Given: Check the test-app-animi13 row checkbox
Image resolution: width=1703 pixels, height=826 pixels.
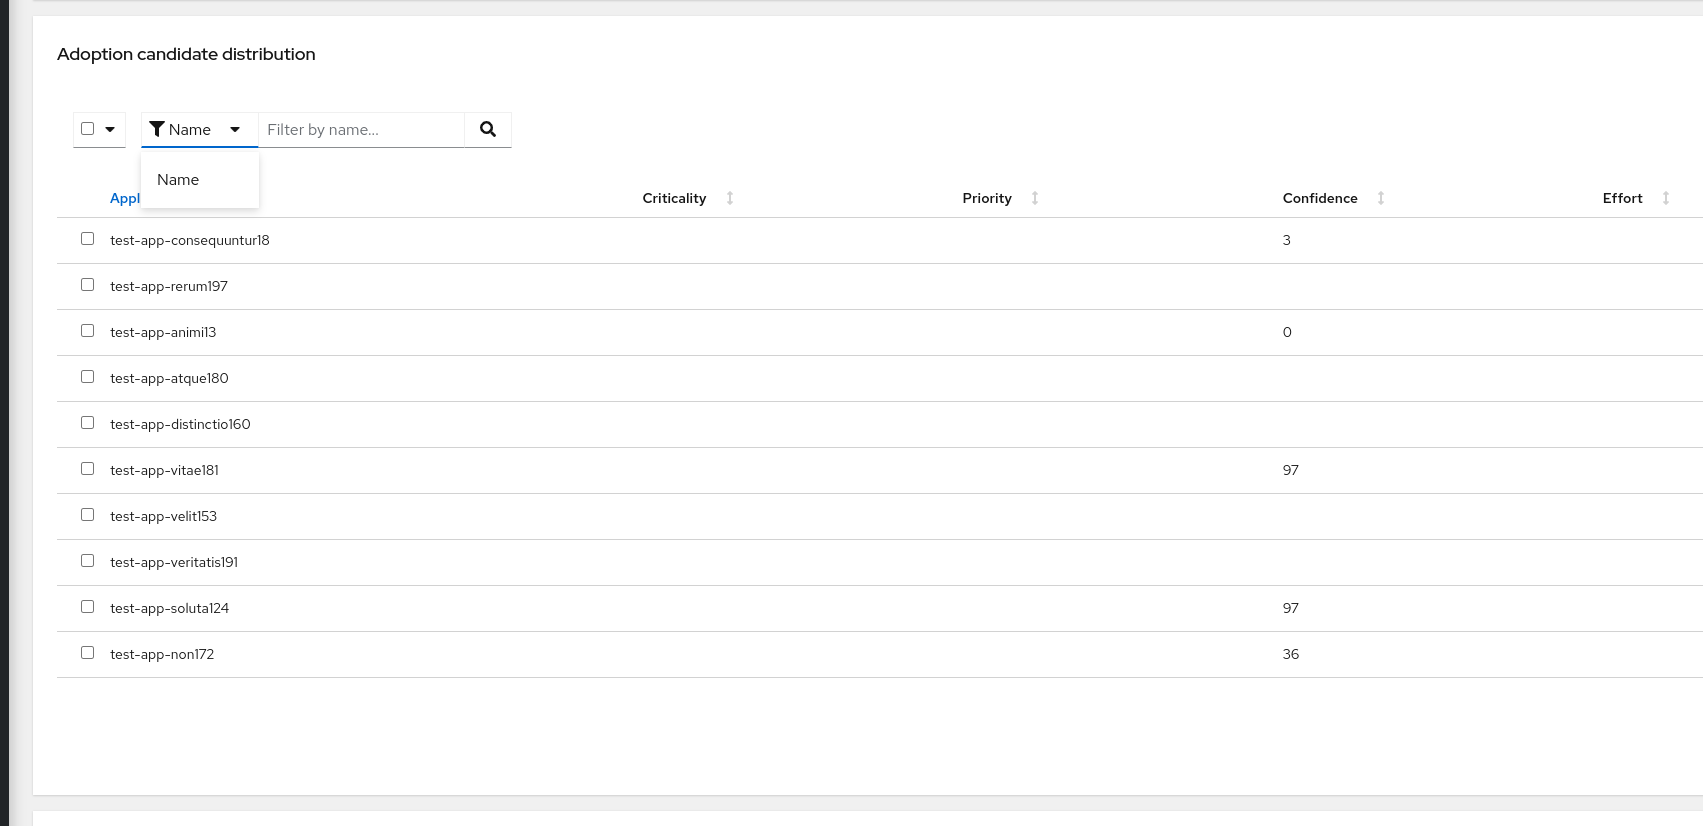Looking at the screenshot, I should (x=88, y=331).
